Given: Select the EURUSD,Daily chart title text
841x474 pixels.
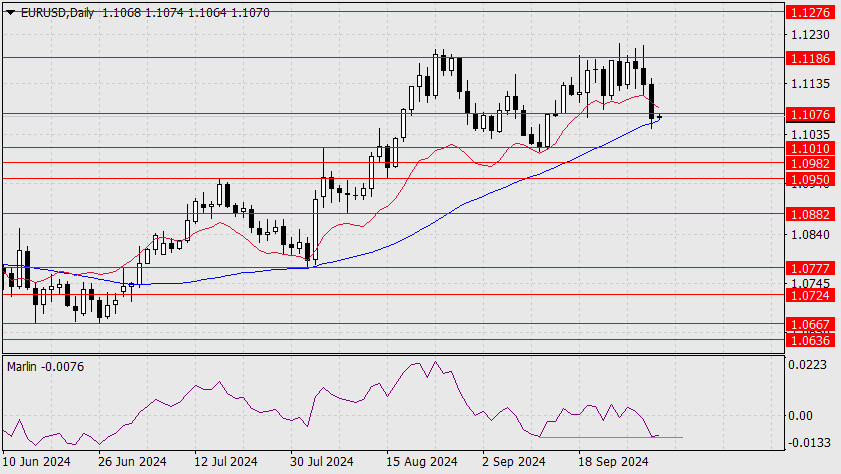Looking at the screenshot, I should point(57,12).
